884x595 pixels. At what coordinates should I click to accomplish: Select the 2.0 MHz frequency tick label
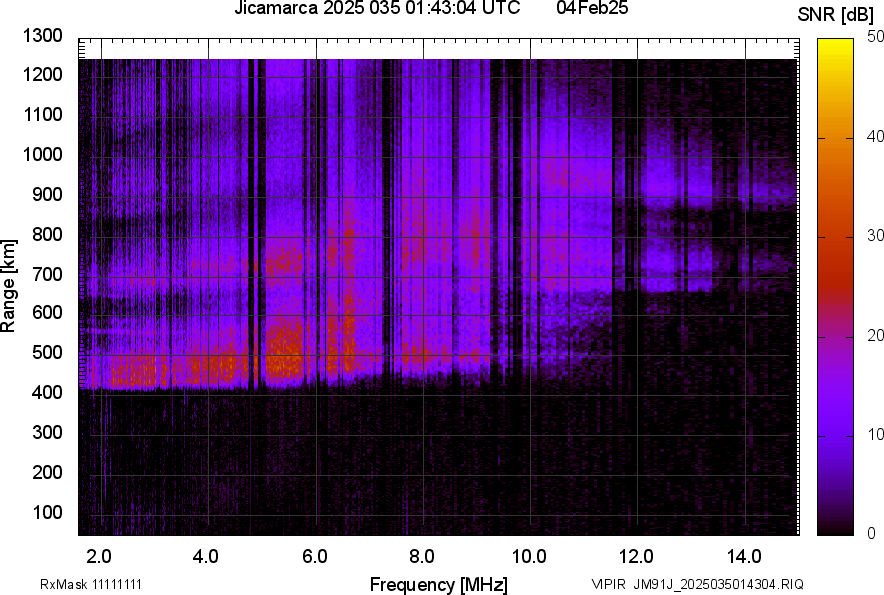(x=98, y=555)
